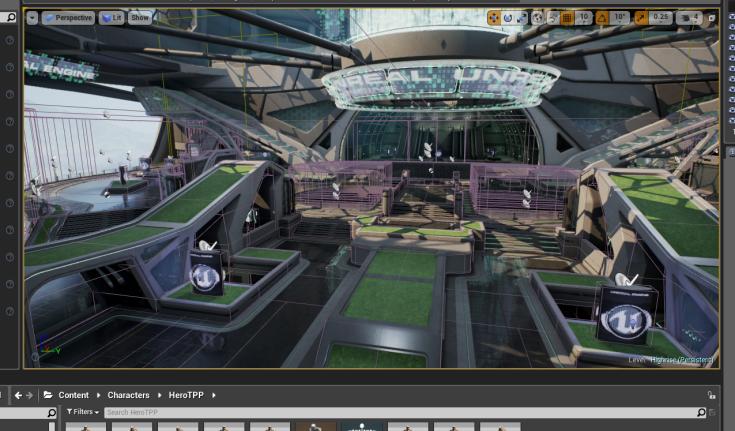Open the viewport options dropdown arrow
Viewport: 735px width, 431px height.
coord(32,18)
